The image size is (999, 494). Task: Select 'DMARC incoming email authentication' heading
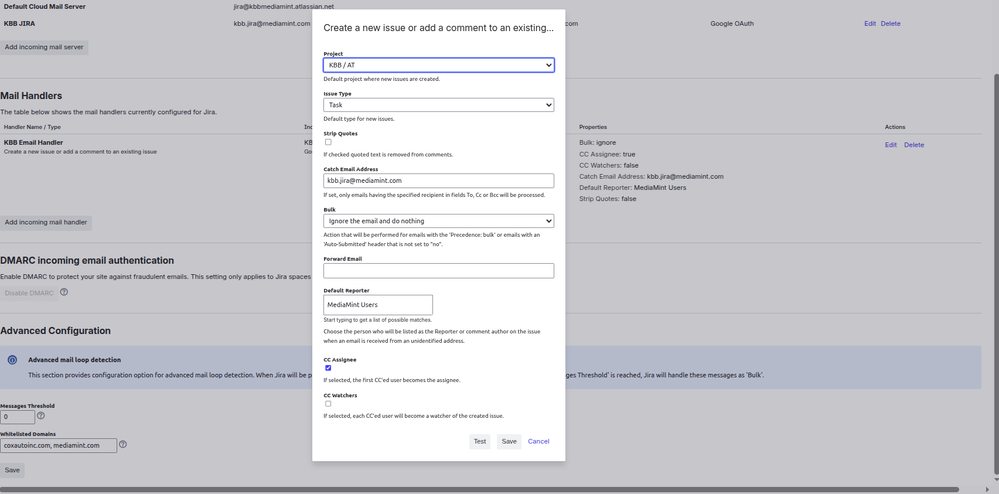87,261
